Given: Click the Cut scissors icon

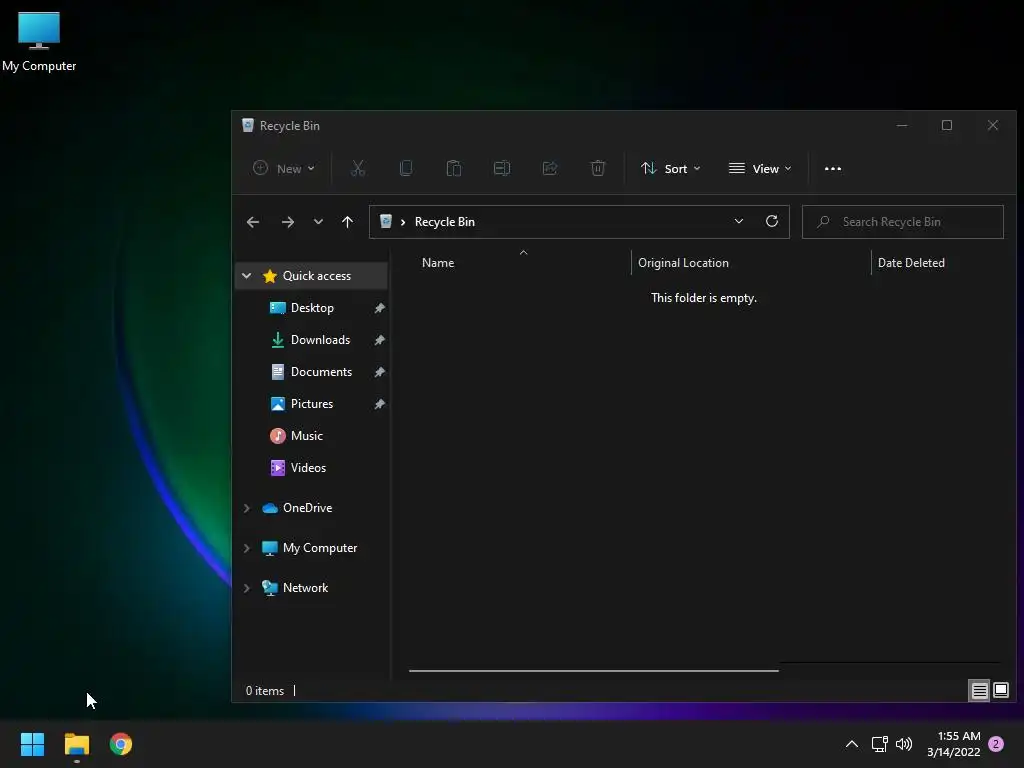Looking at the screenshot, I should pos(358,168).
